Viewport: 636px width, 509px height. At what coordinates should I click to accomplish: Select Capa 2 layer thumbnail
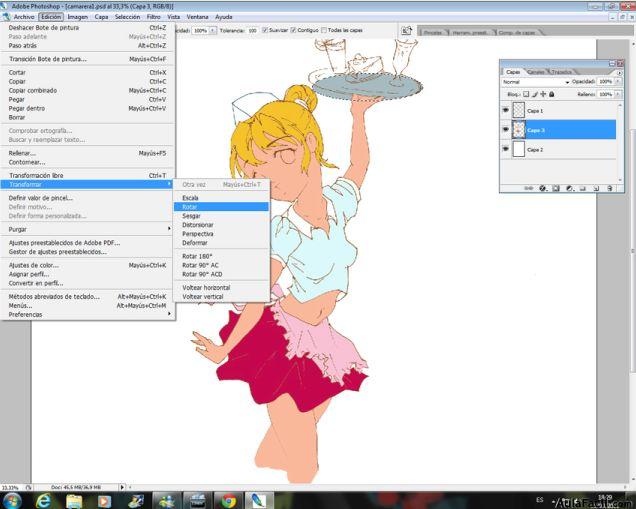point(519,149)
